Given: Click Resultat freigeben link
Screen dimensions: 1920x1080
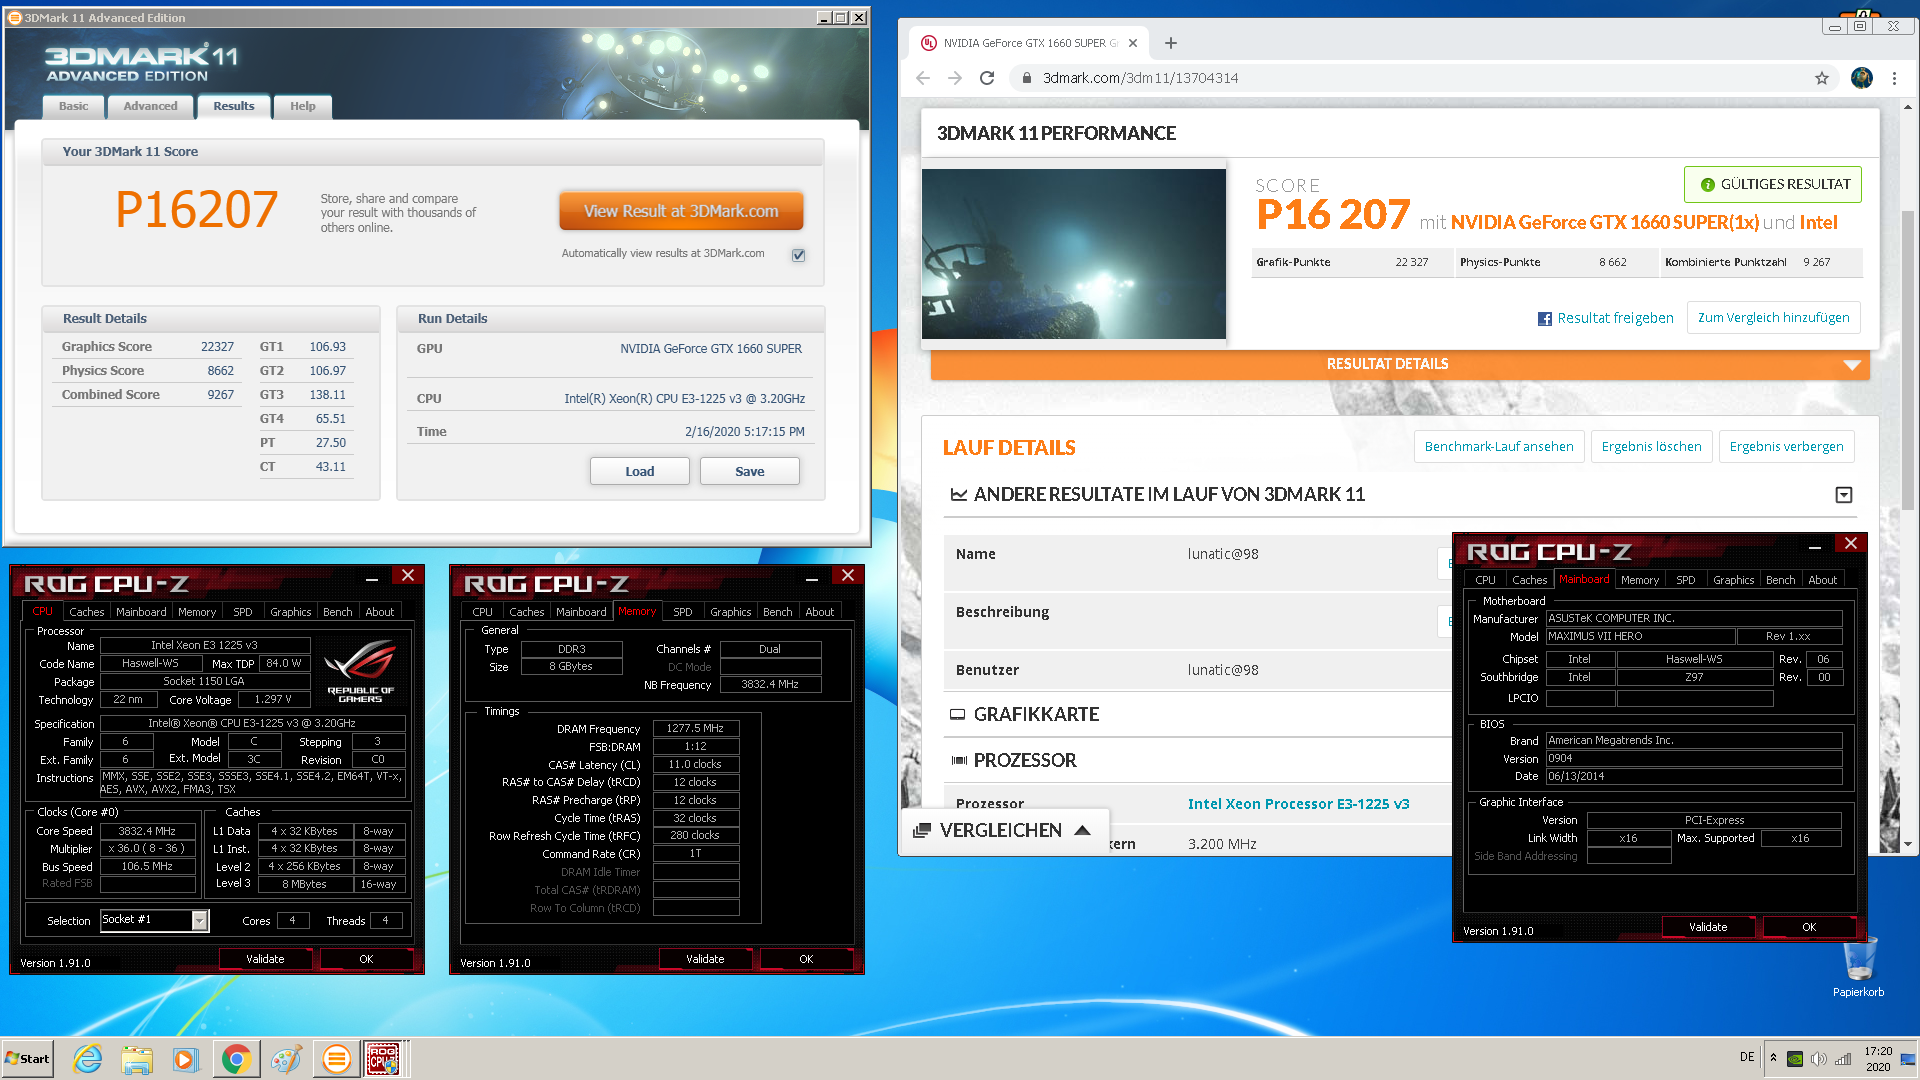Looking at the screenshot, I should coord(1615,318).
